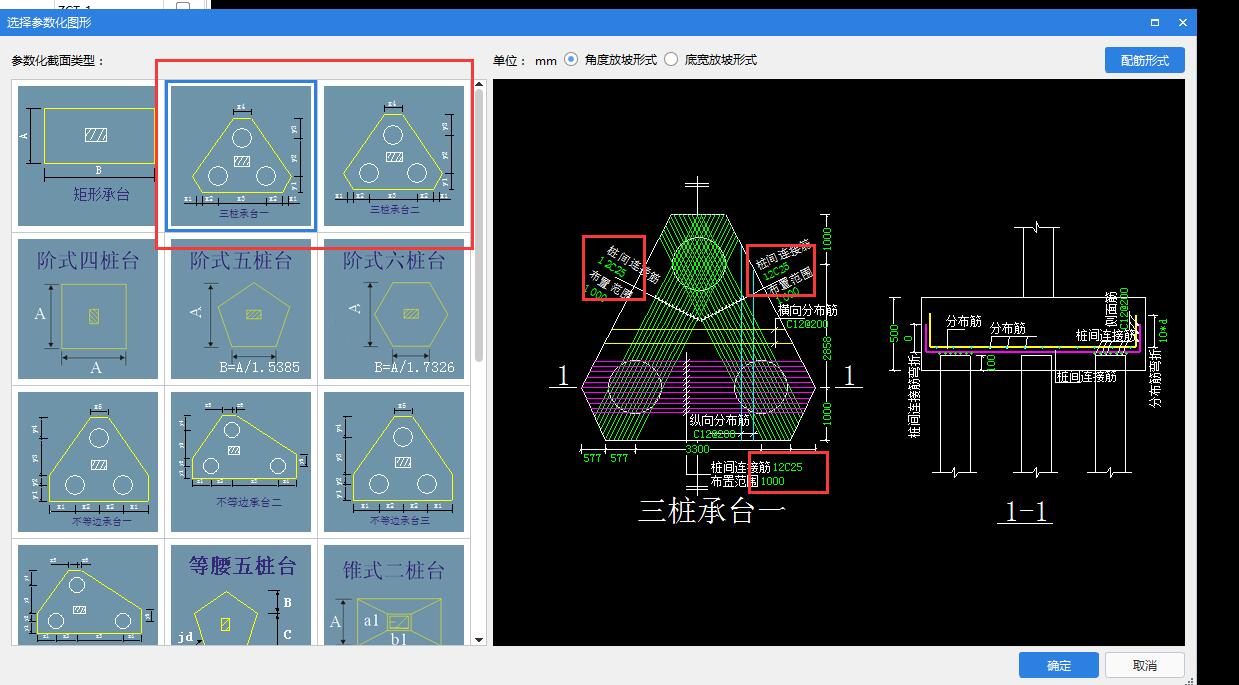The height and width of the screenshot is (685, 1239).
Task: Click the 三桩承台一 title in the drawing
Action: pyautogui.click(x=712, y=510)
